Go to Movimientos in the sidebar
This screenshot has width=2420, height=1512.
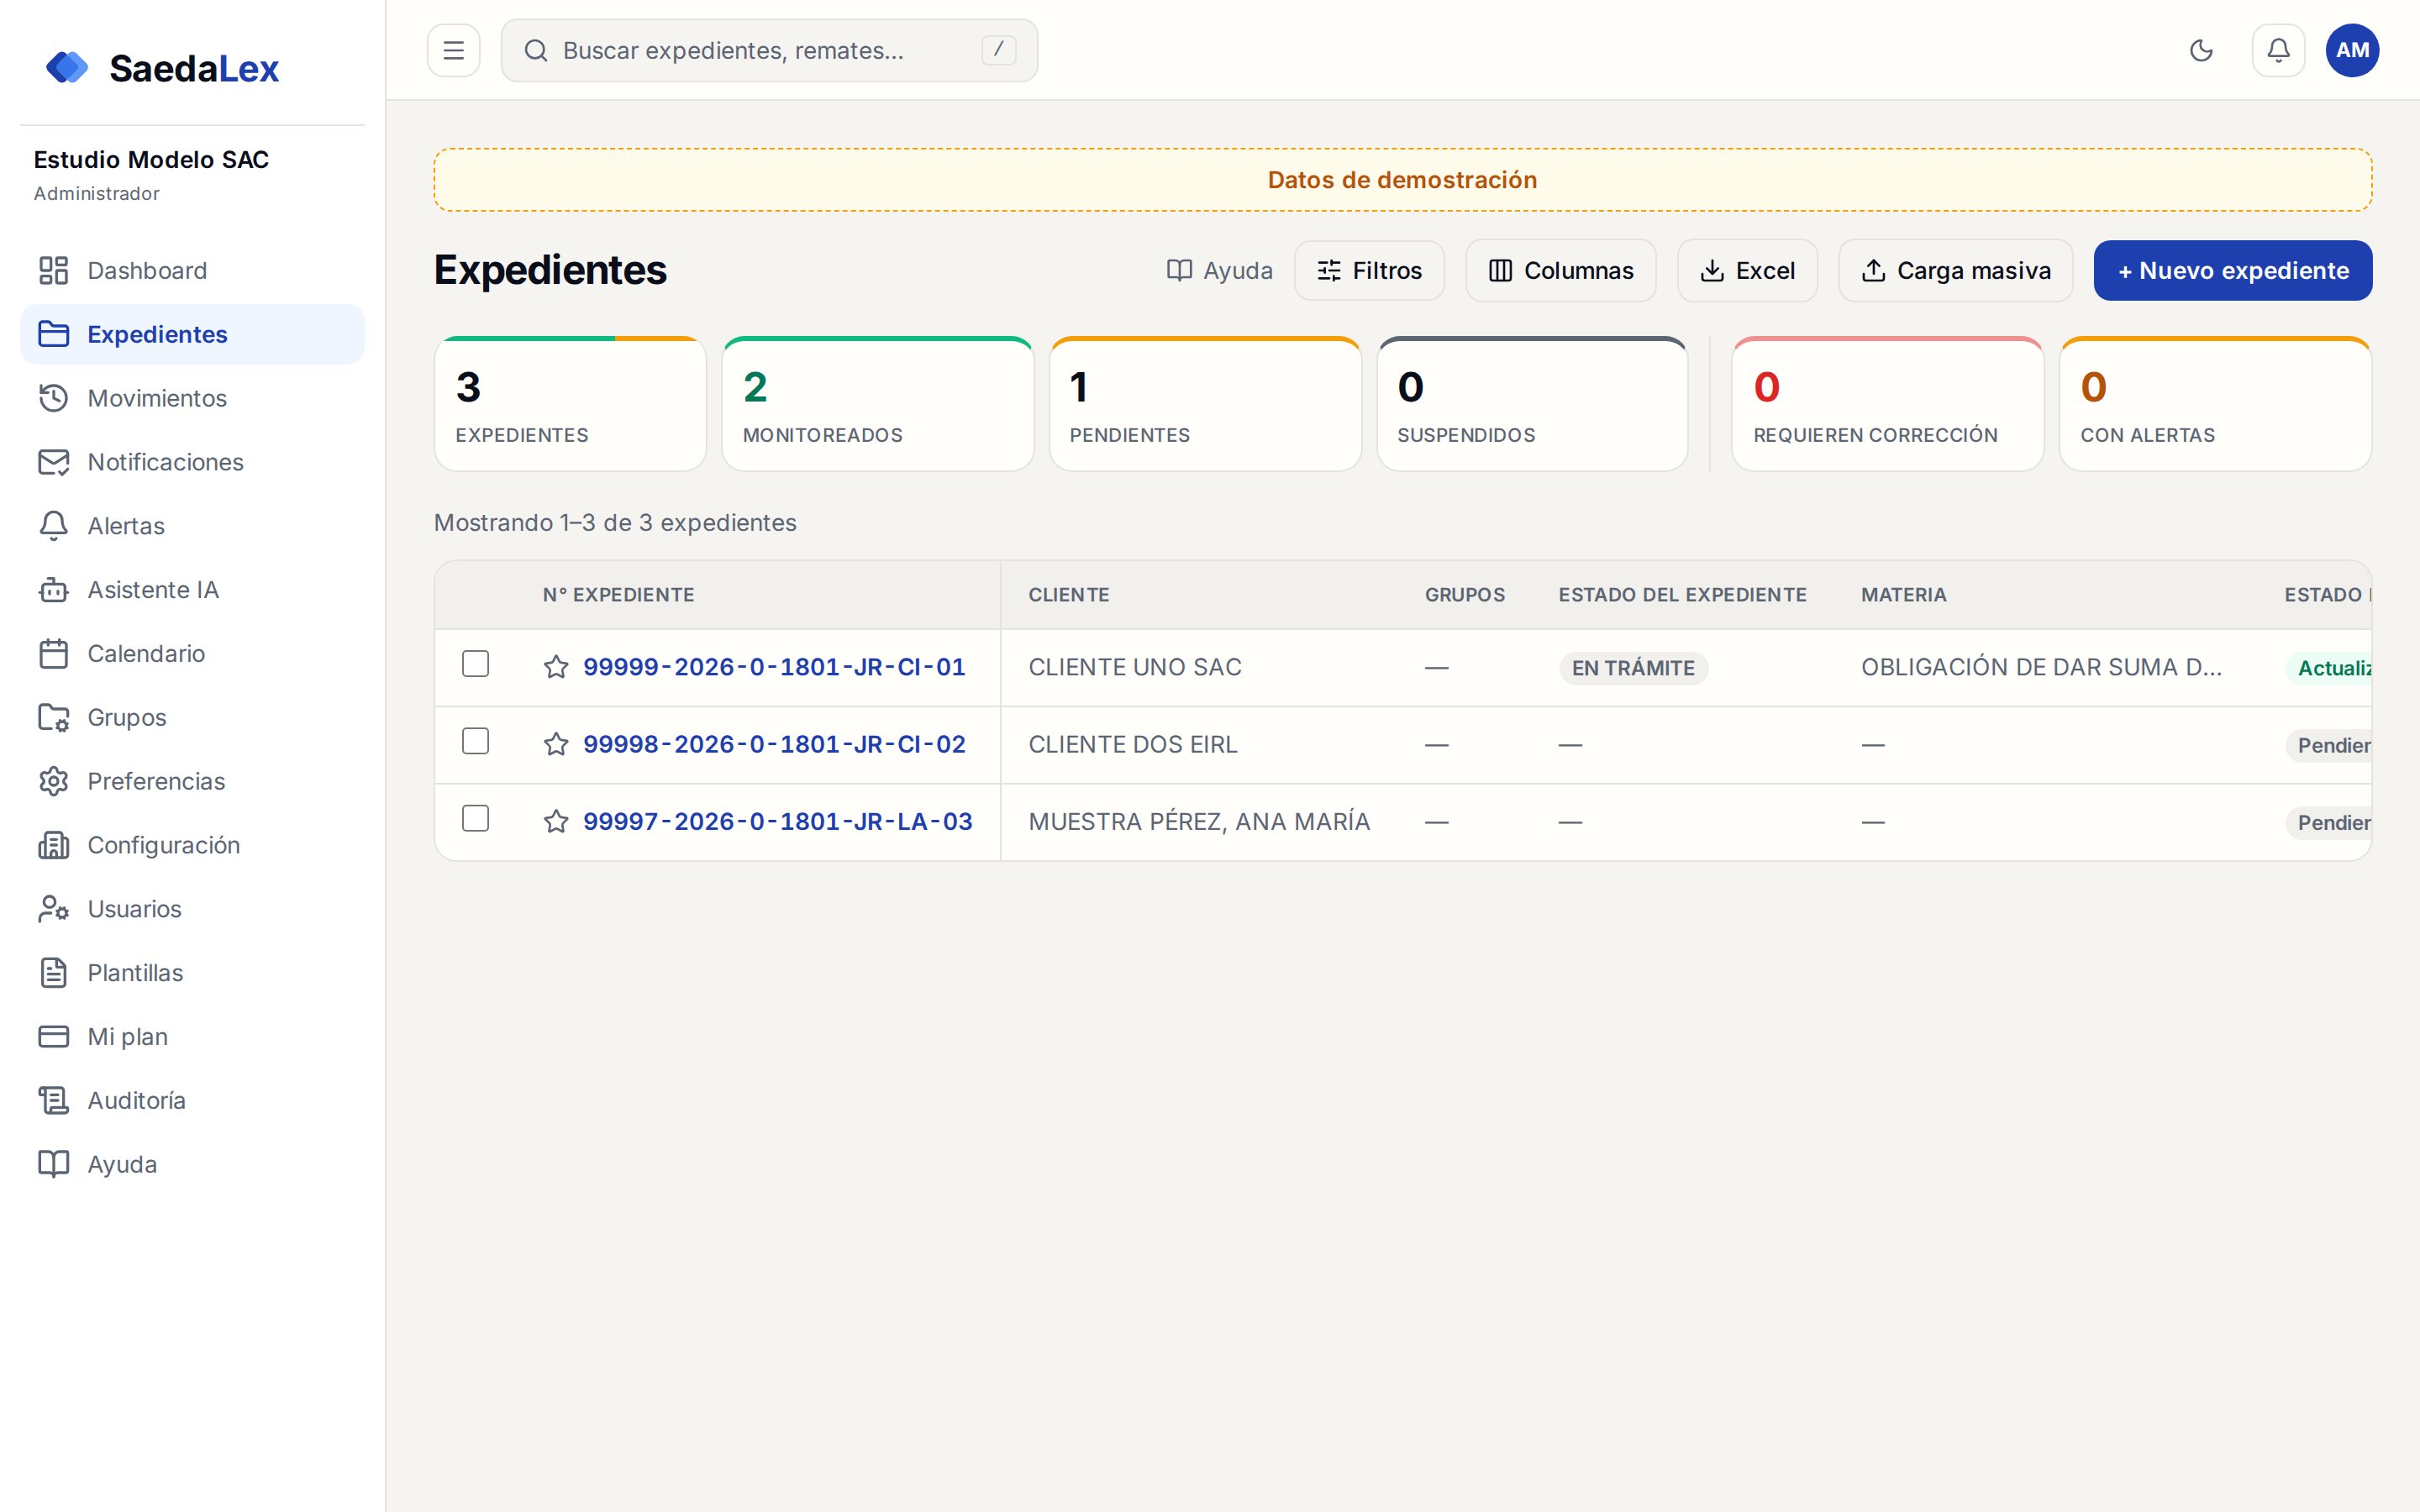pyautogui.click(x=192, y=398)
